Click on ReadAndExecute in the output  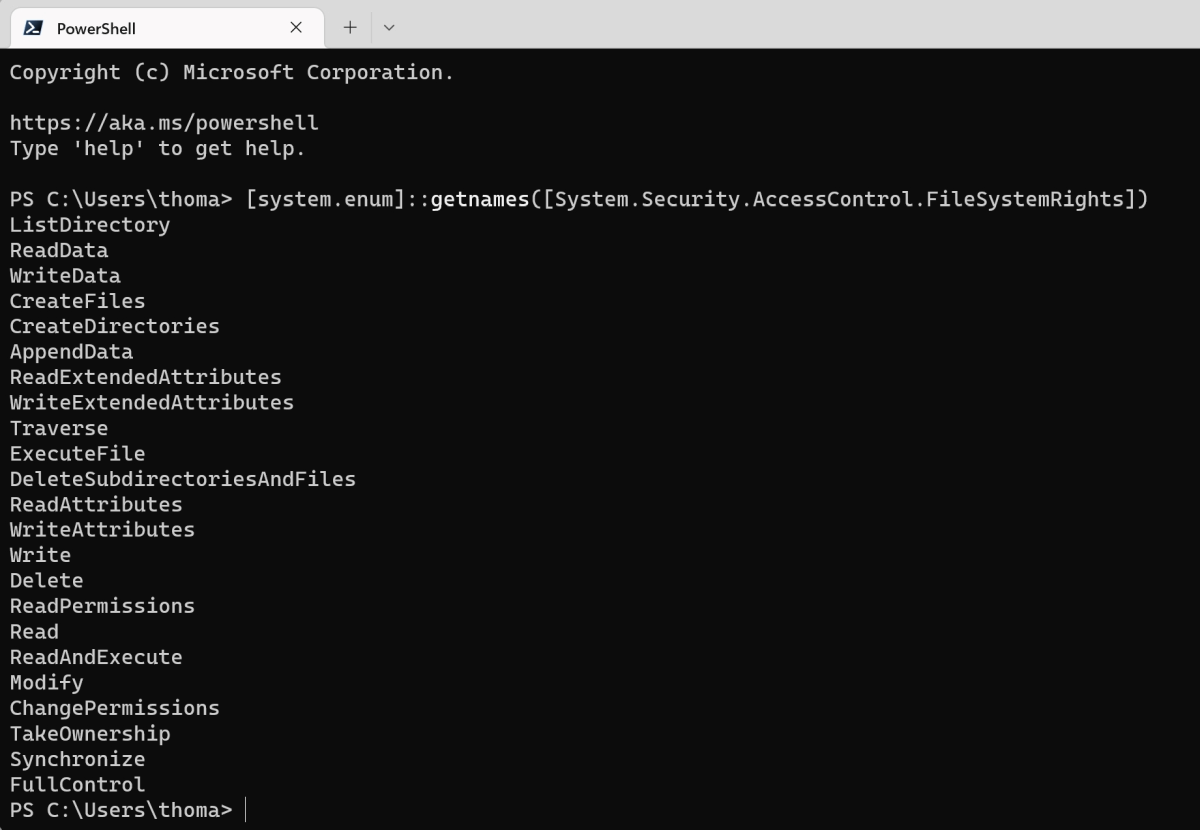coord(96,657)
